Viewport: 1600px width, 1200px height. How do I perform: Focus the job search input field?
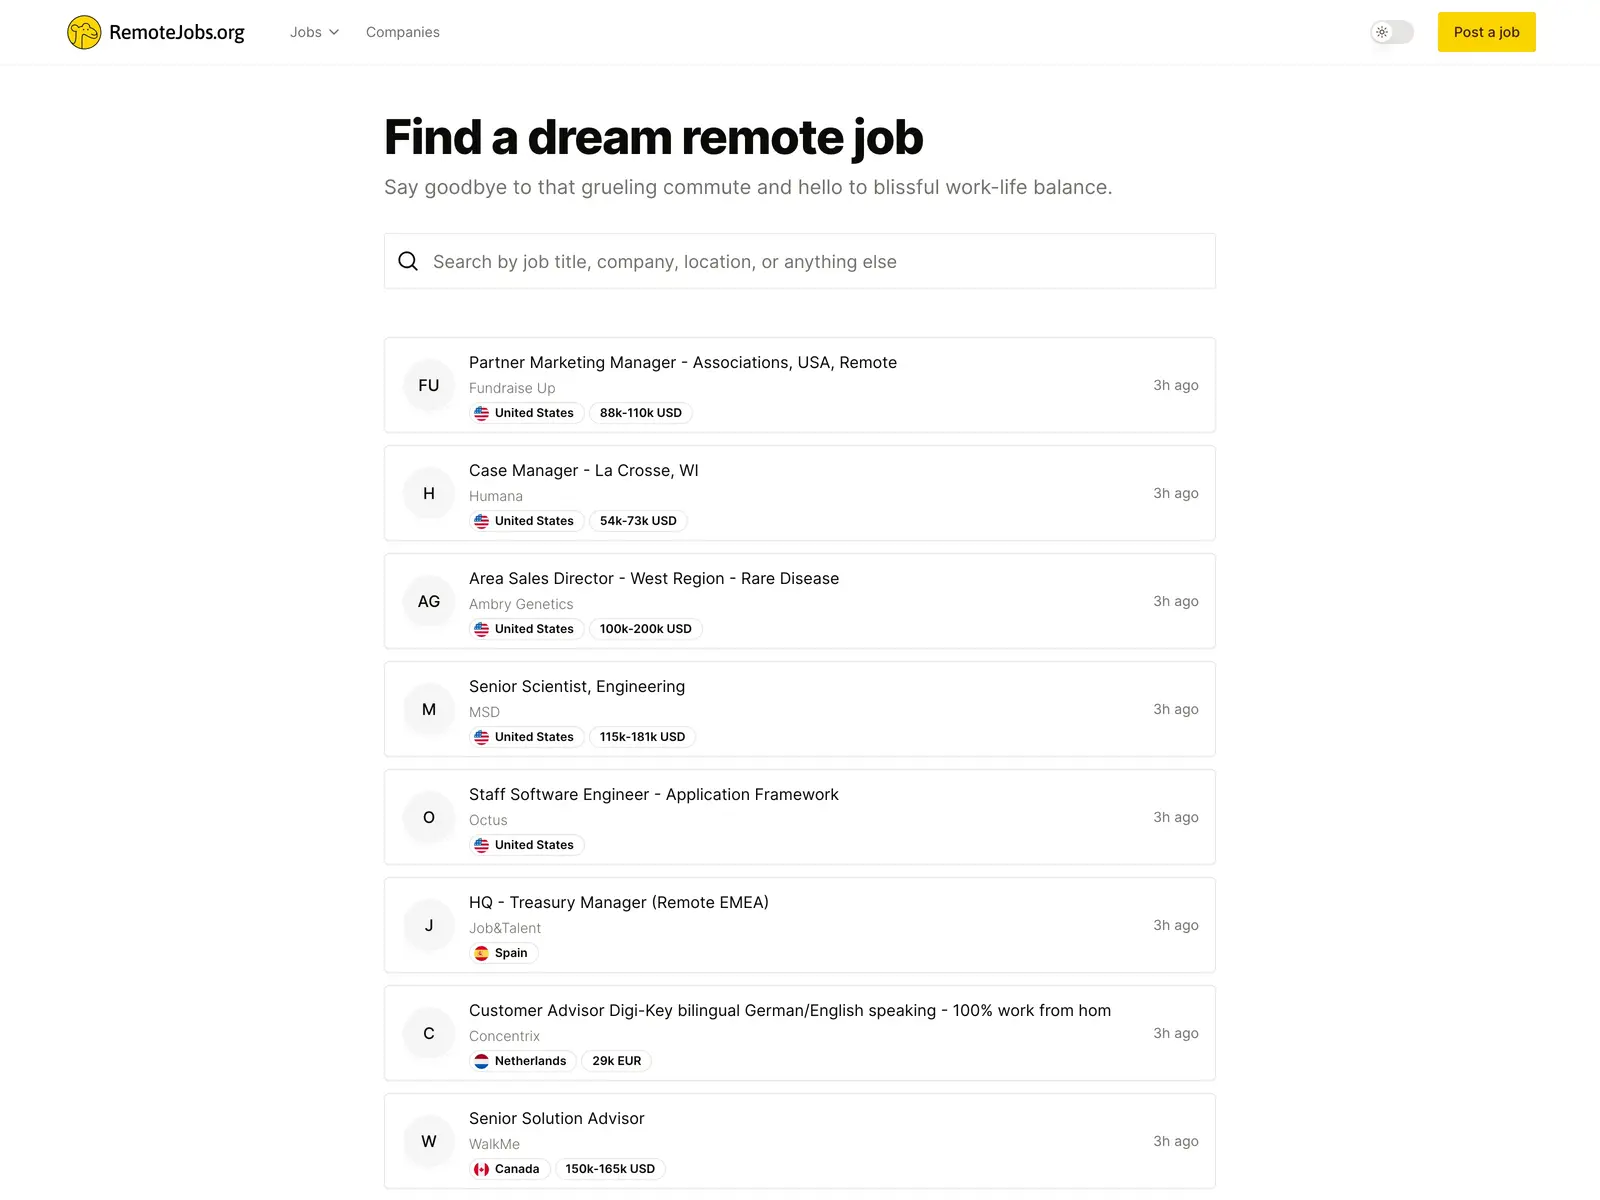[x=800, y=261]
